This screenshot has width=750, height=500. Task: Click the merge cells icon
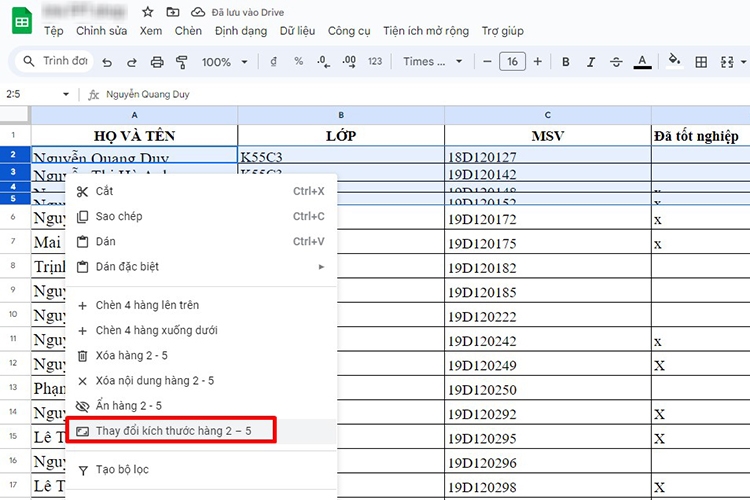point(727,62)
